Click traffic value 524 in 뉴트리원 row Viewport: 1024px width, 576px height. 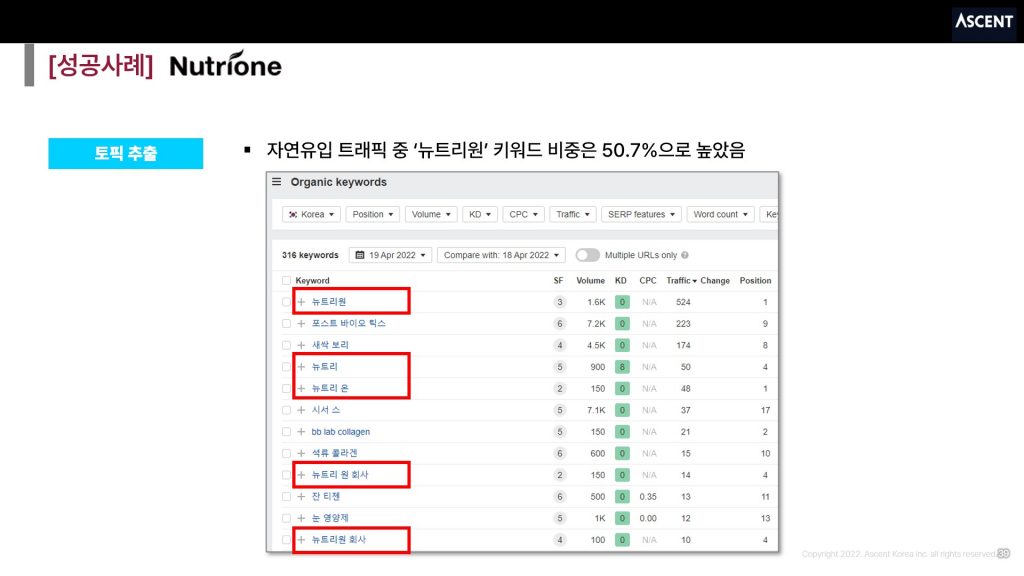(683, 302)
